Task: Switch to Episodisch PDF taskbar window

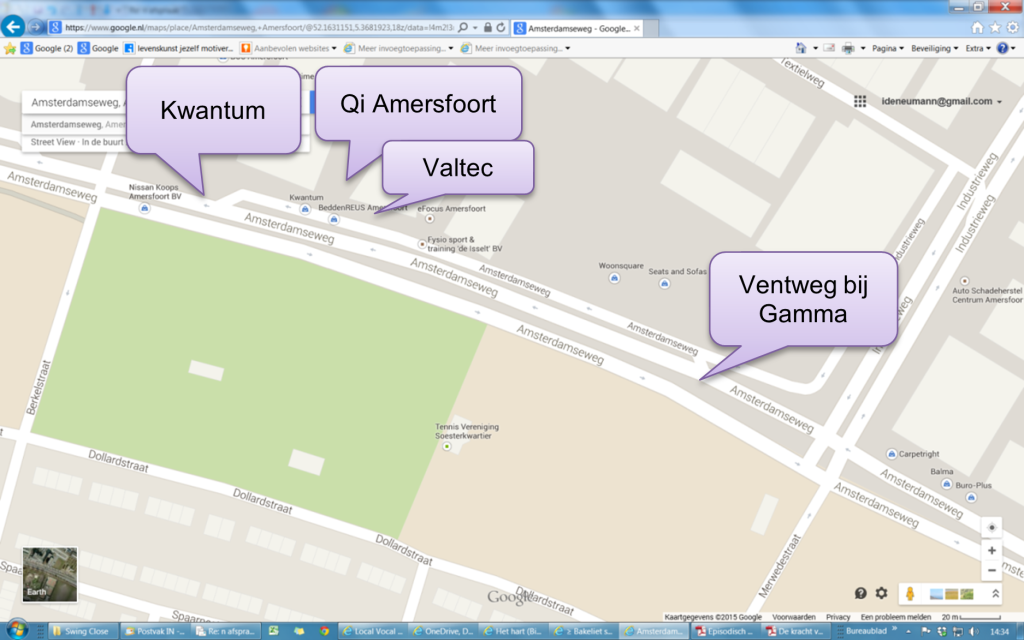Action: click(725, 632)
